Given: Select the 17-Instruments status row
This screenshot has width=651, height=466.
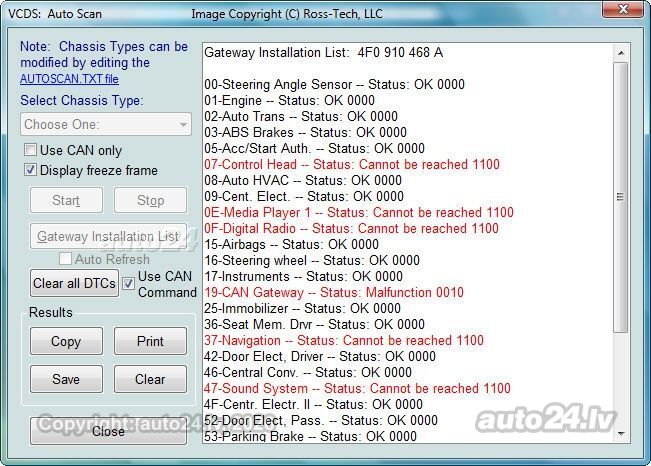Looking at the screenshot, I should (x=303, y=276).
